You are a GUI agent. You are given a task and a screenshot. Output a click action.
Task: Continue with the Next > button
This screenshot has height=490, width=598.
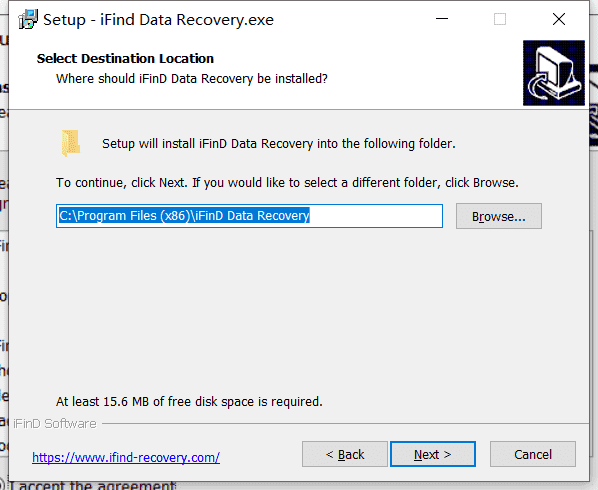pos(433,454)
